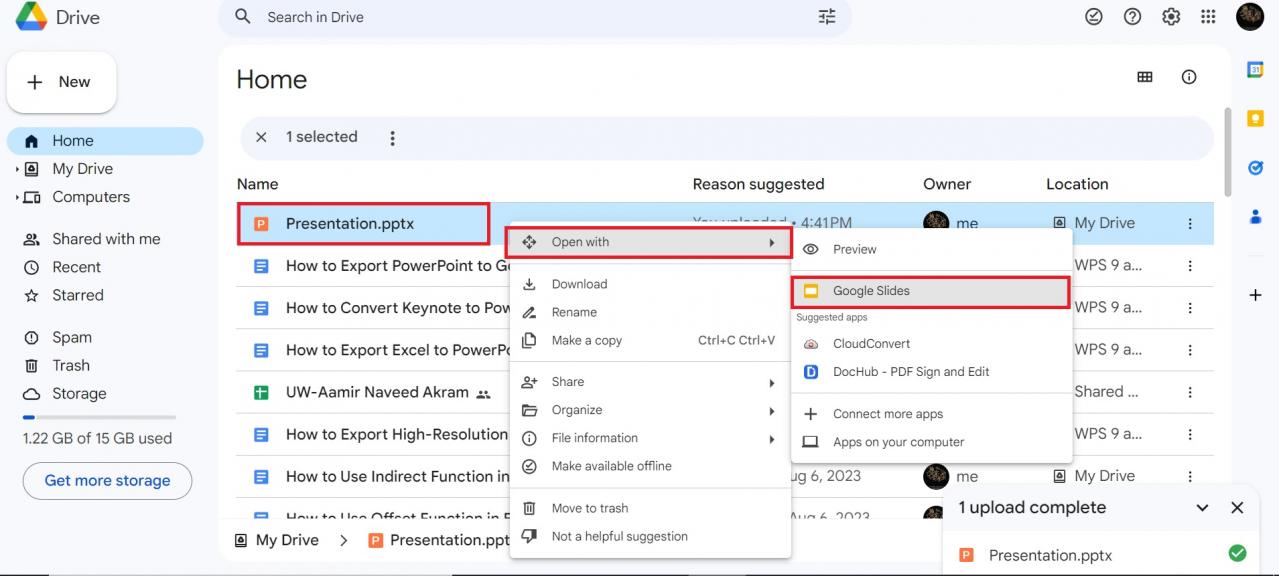Open the offline ready status icon

pyautogui.click(x=1094, y=17)
